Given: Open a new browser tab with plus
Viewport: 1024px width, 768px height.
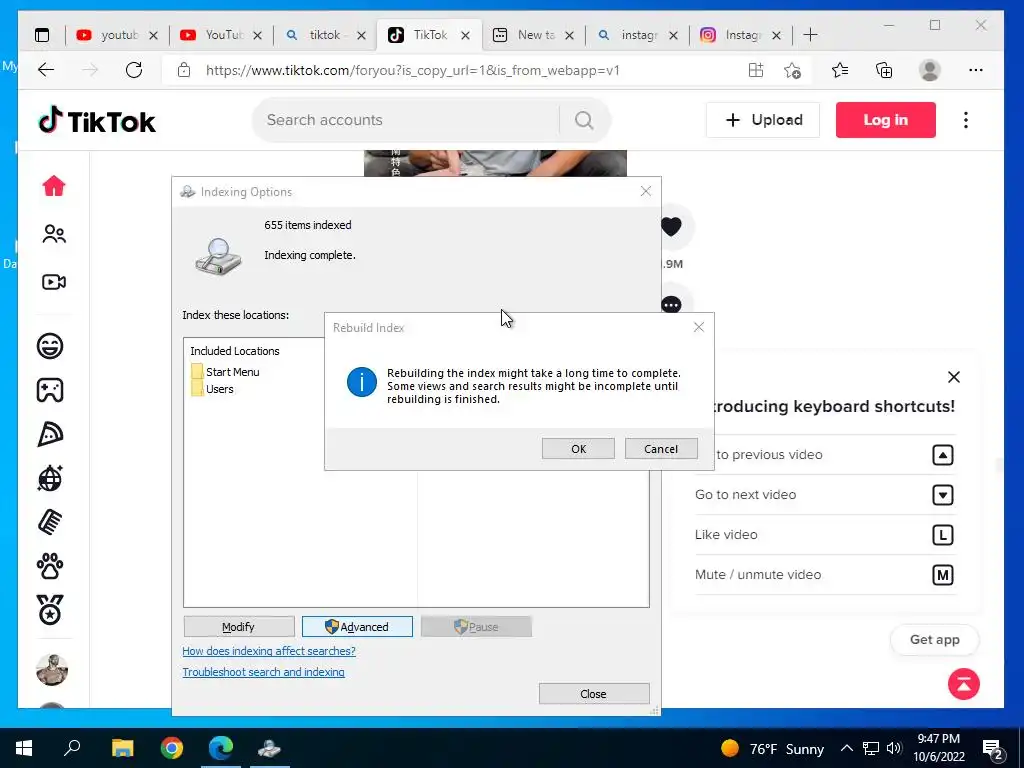Looking at the screenshot, I should coord(810,35).
